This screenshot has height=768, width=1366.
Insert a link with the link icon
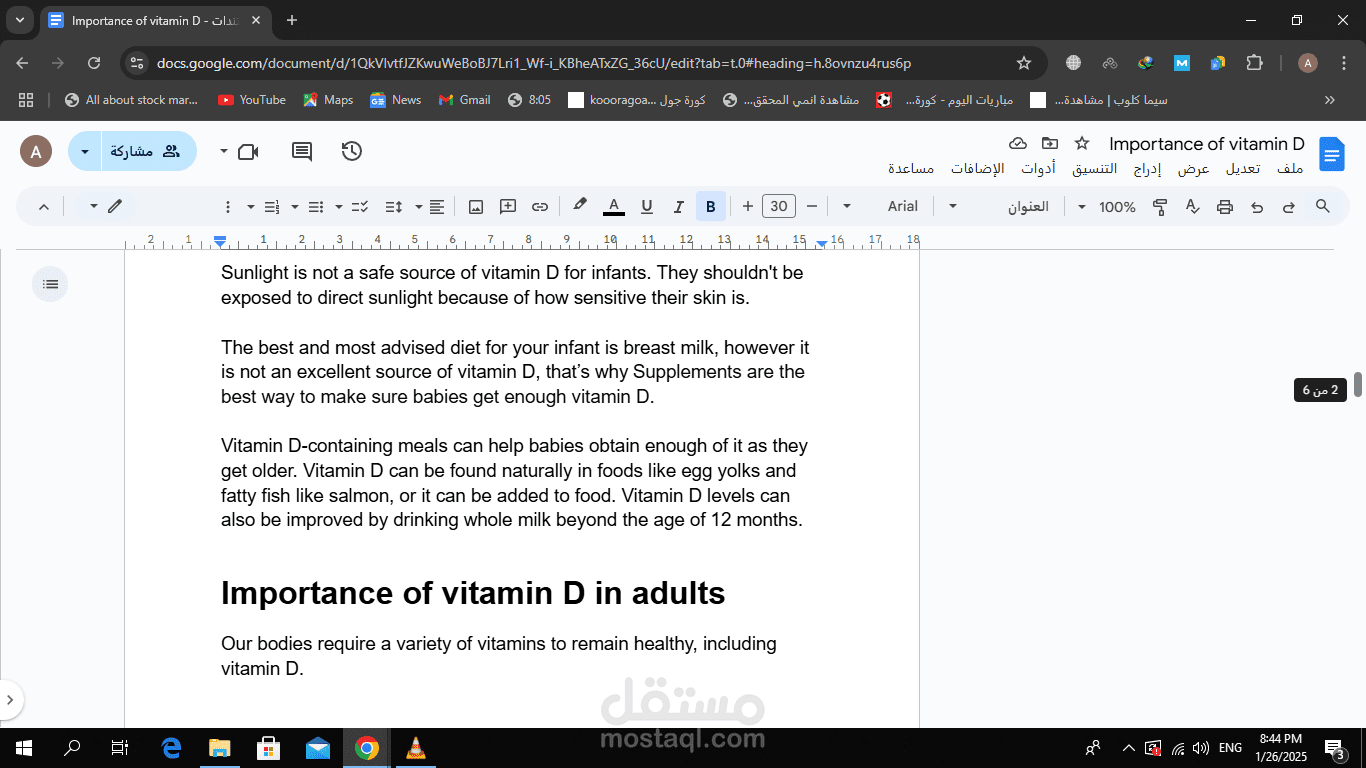(x=540, y=207)
